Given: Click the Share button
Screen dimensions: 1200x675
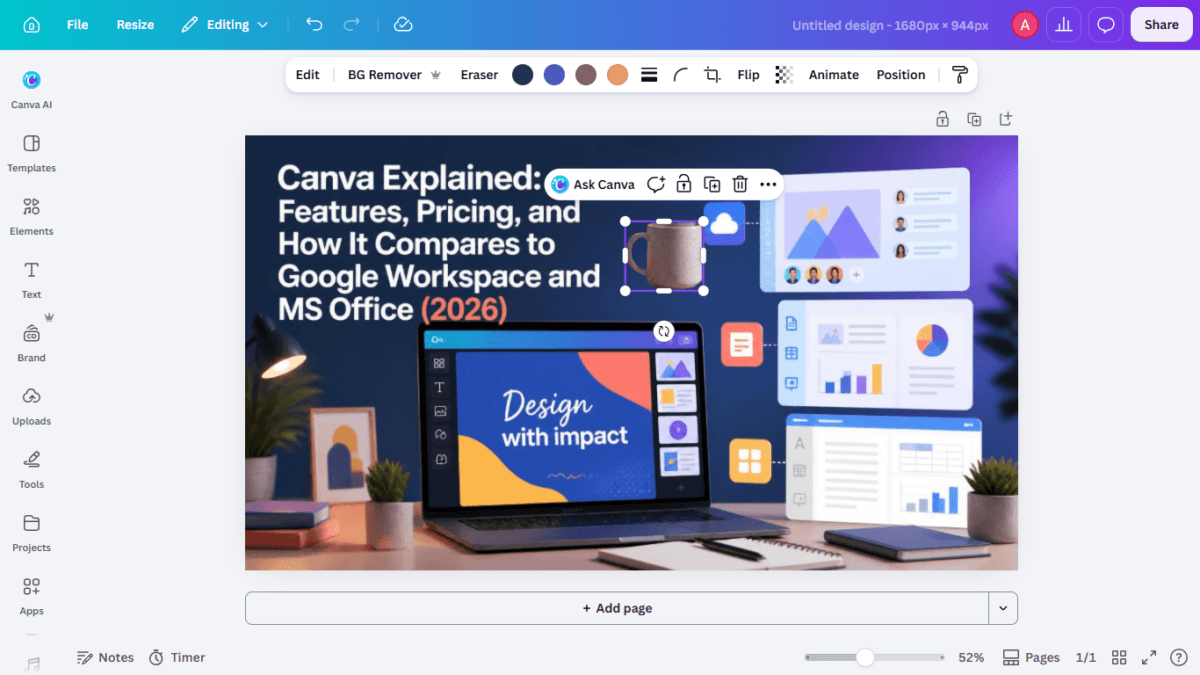Looking at the screenshot, I should click(x=1161, y=25).
